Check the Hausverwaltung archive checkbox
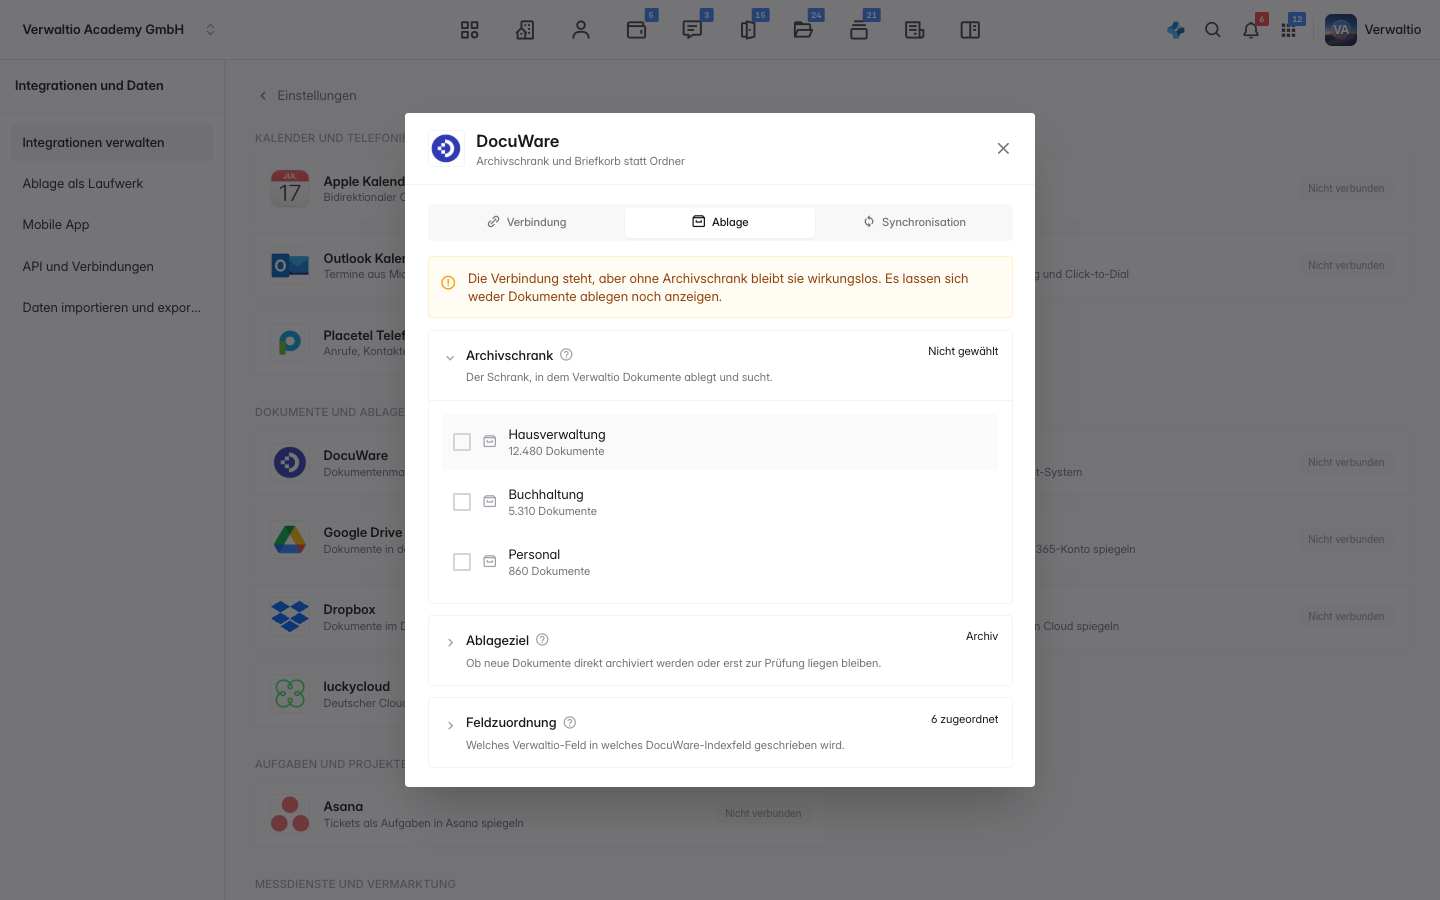Screen dimensions: 1440x900 (462, 442)
